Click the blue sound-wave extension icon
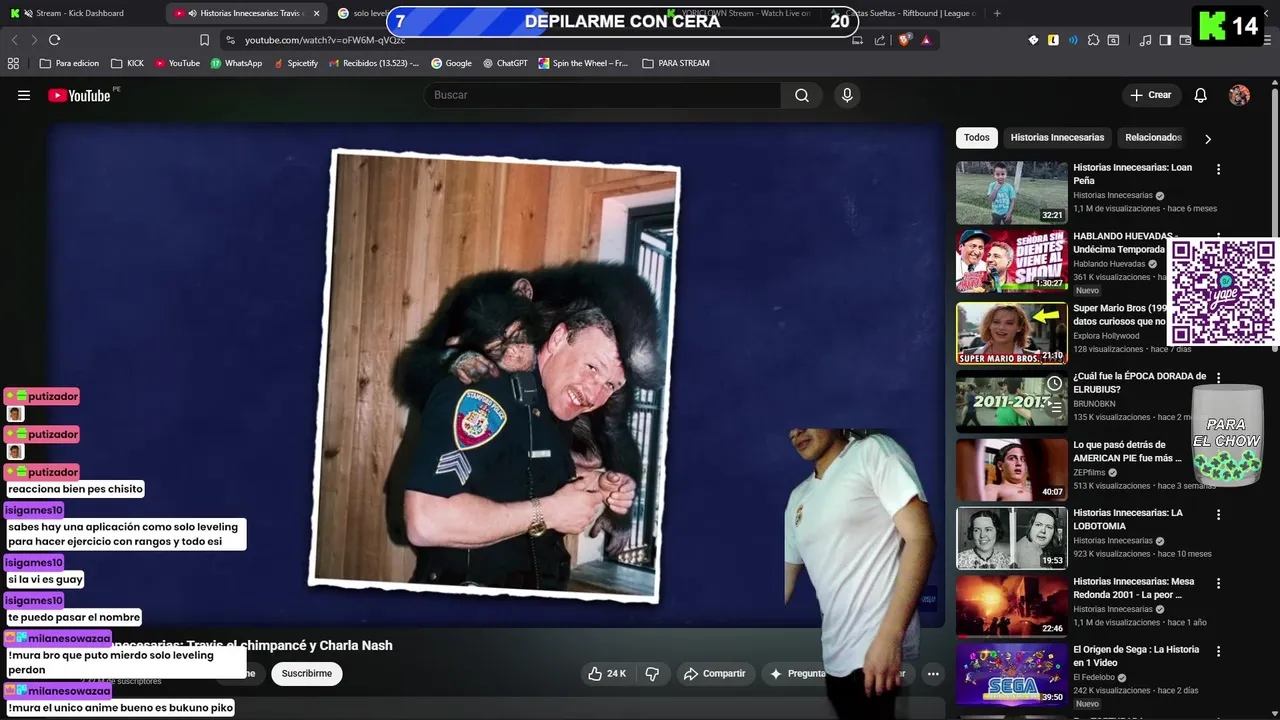 (x=1073, y=40)
